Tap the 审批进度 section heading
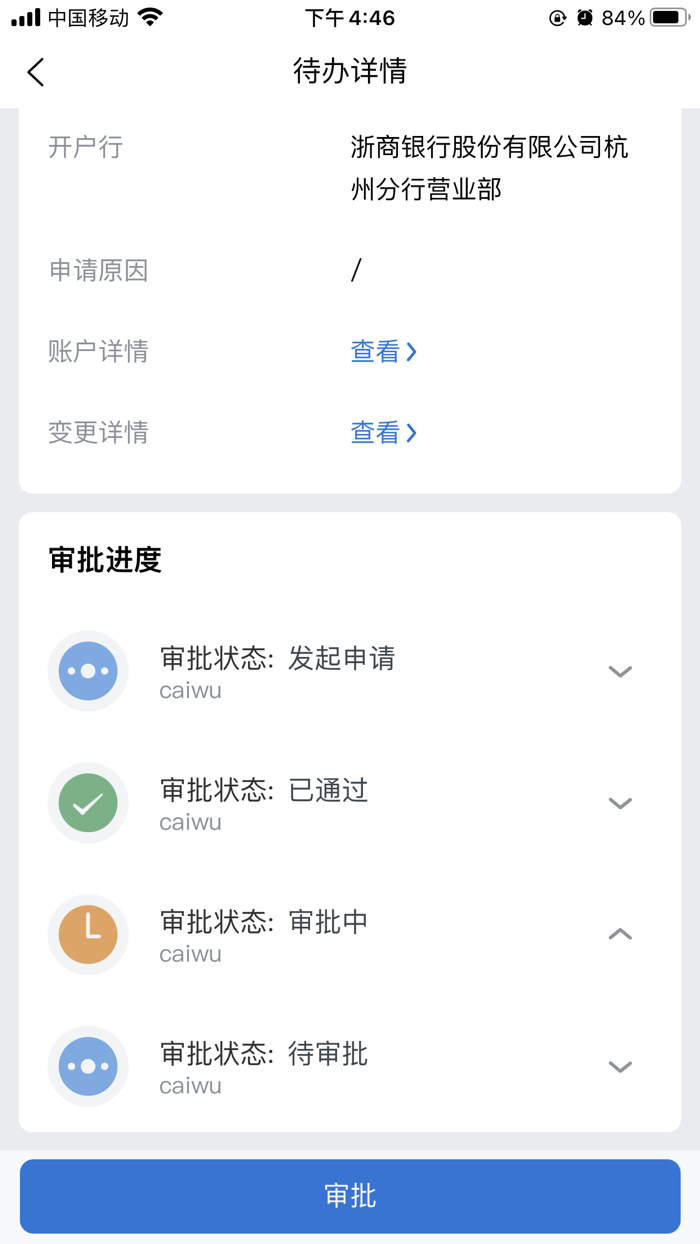700x1244 pixels. pos(105,560)
